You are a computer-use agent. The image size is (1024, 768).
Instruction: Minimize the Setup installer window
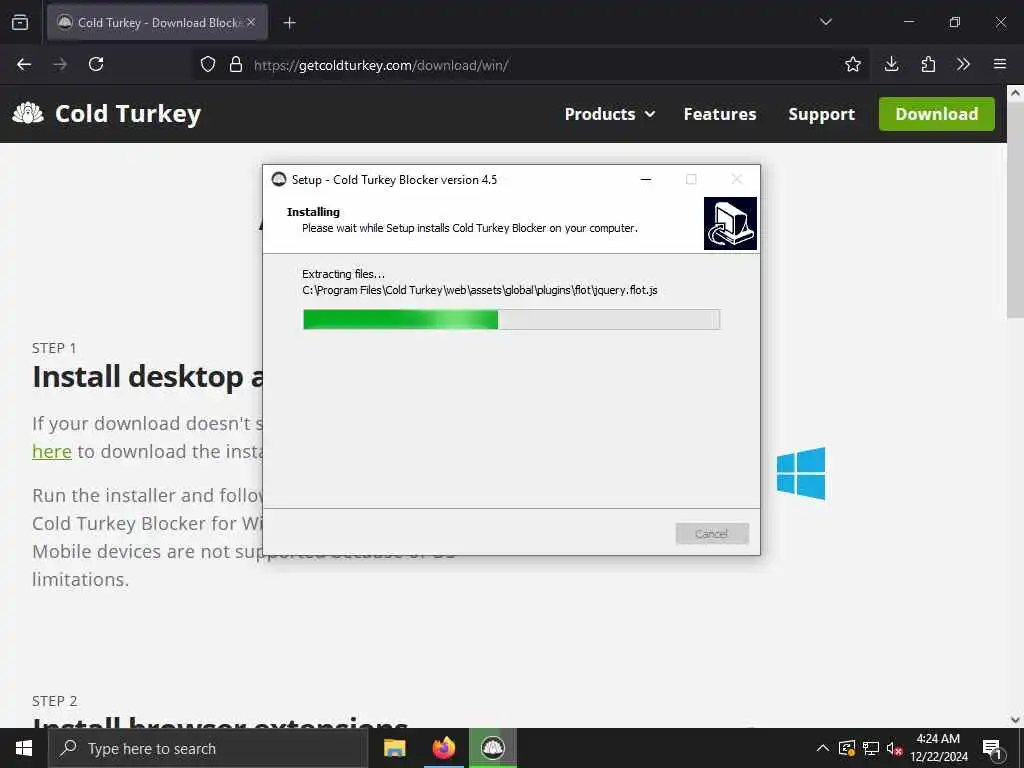[646, 180]
